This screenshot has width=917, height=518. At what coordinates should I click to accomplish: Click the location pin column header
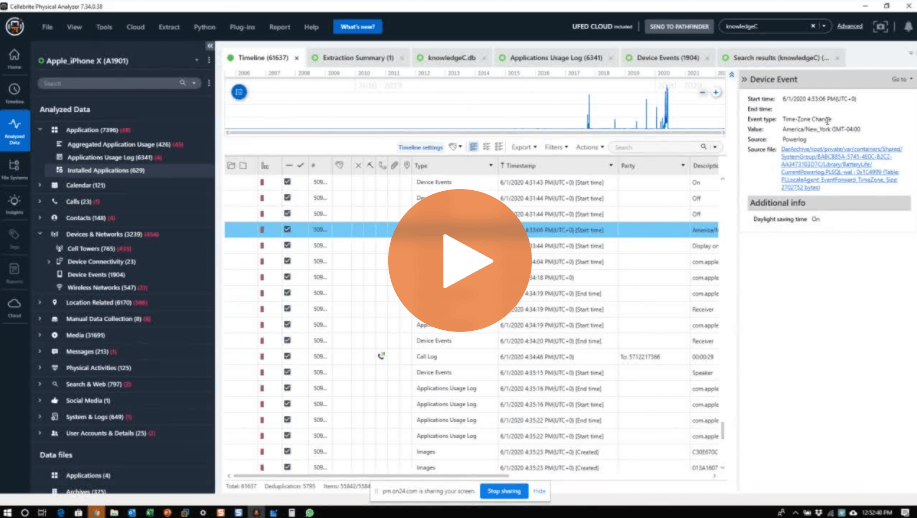click(406, 165)
